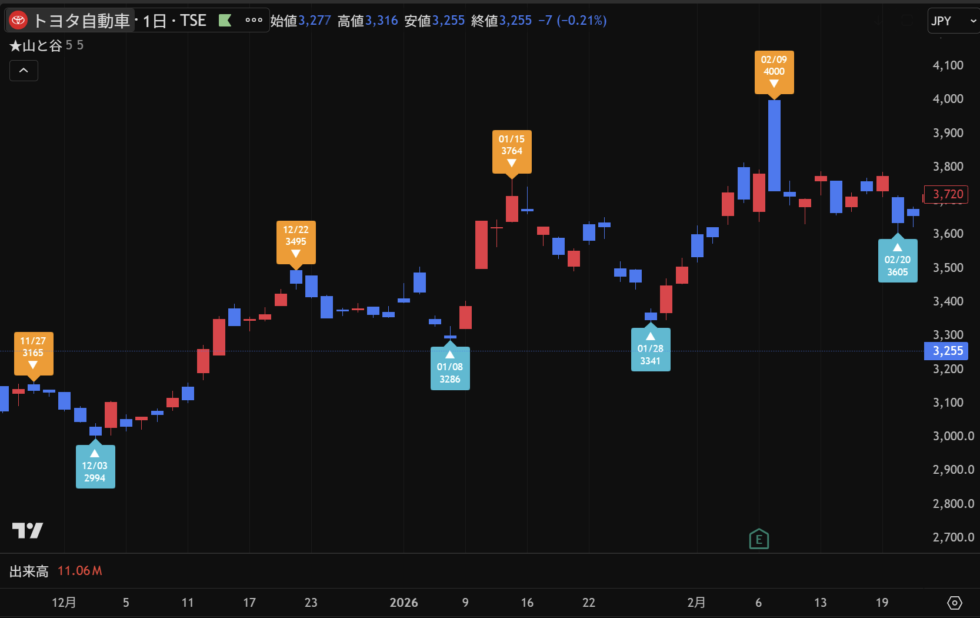Click the 12/03 2994 valley label
Screen dimensions: 980x618
95,466
